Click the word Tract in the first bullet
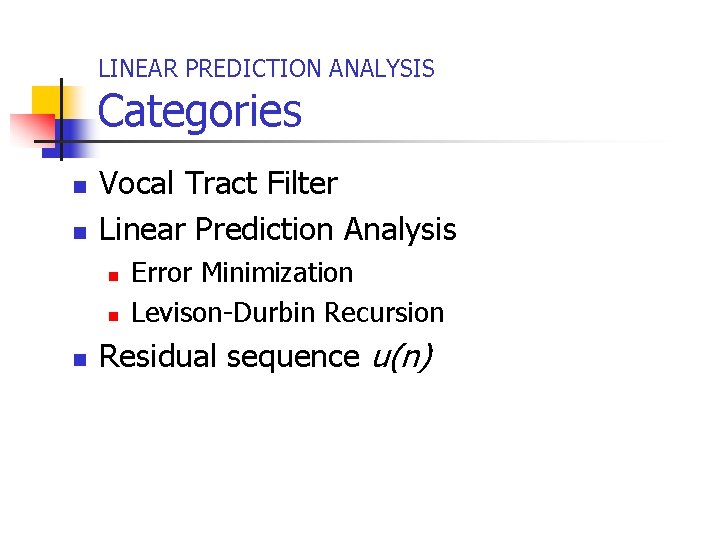Viewport: 720px width, 540px height. click(x=224, y=184)
